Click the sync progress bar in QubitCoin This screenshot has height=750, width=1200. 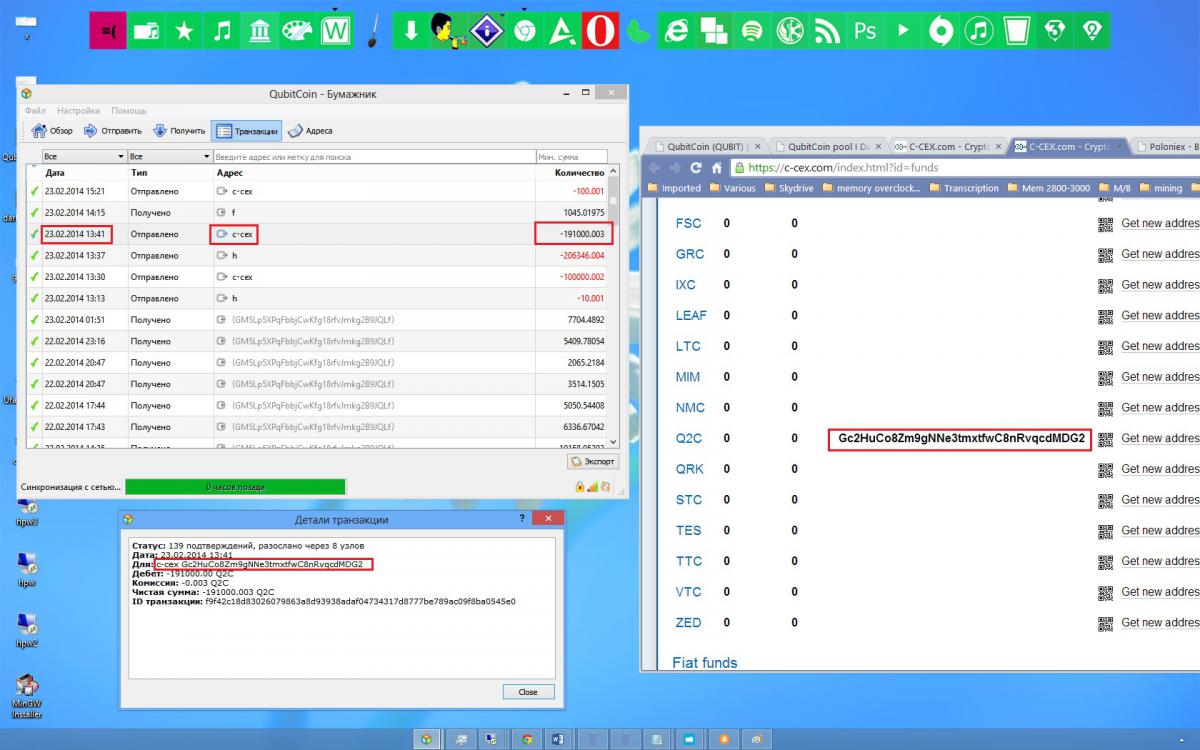[235, 487]
